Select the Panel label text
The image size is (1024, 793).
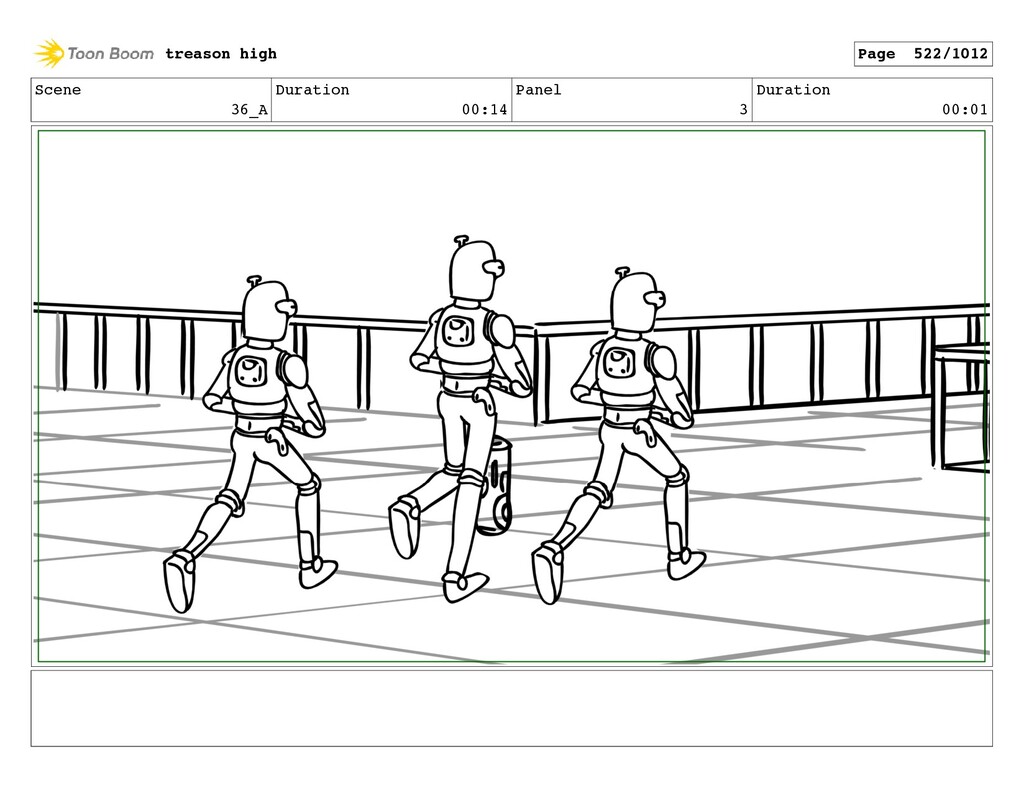(x=538, y=89)
